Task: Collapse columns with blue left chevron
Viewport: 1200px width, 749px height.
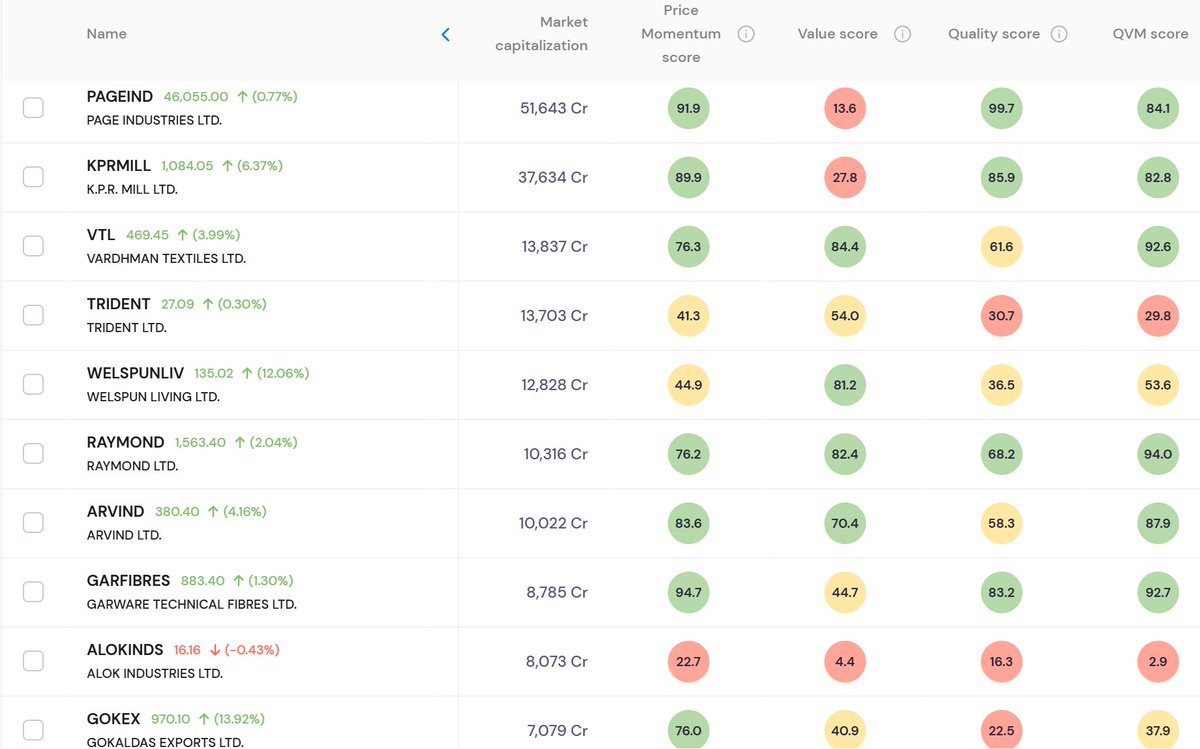Action: (445, 34)
